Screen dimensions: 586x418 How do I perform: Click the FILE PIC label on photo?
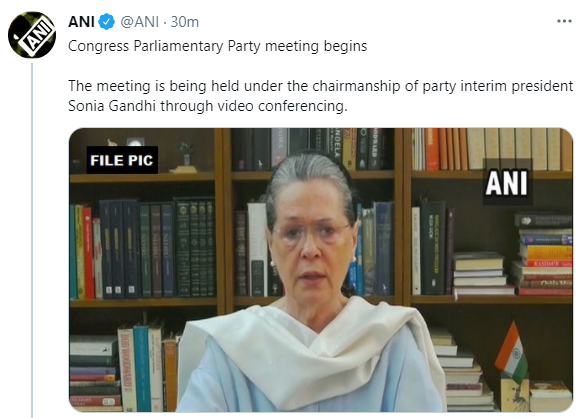[122, 160]
